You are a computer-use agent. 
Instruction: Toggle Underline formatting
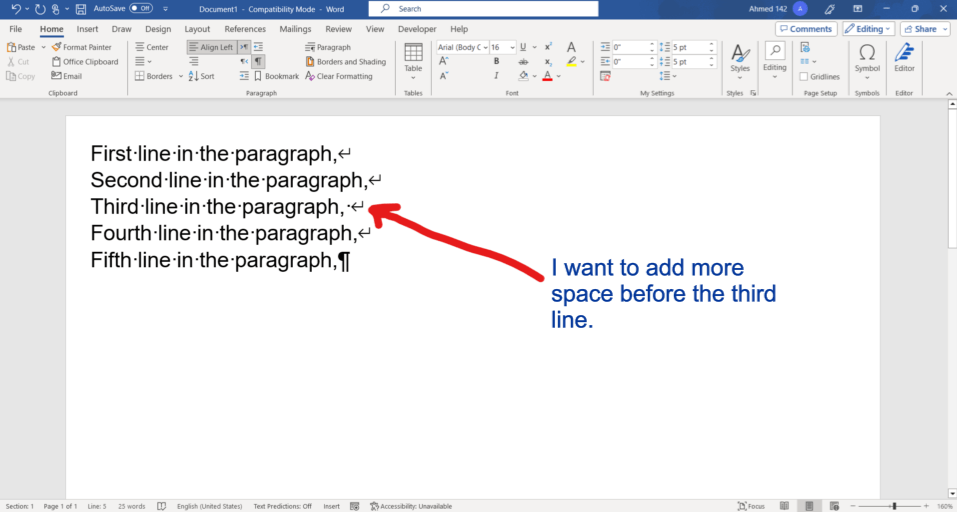[523, 47]
